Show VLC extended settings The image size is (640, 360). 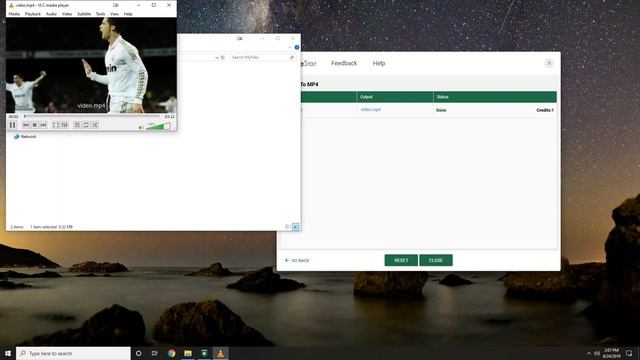pyautogui.click(x=64, y=125)
